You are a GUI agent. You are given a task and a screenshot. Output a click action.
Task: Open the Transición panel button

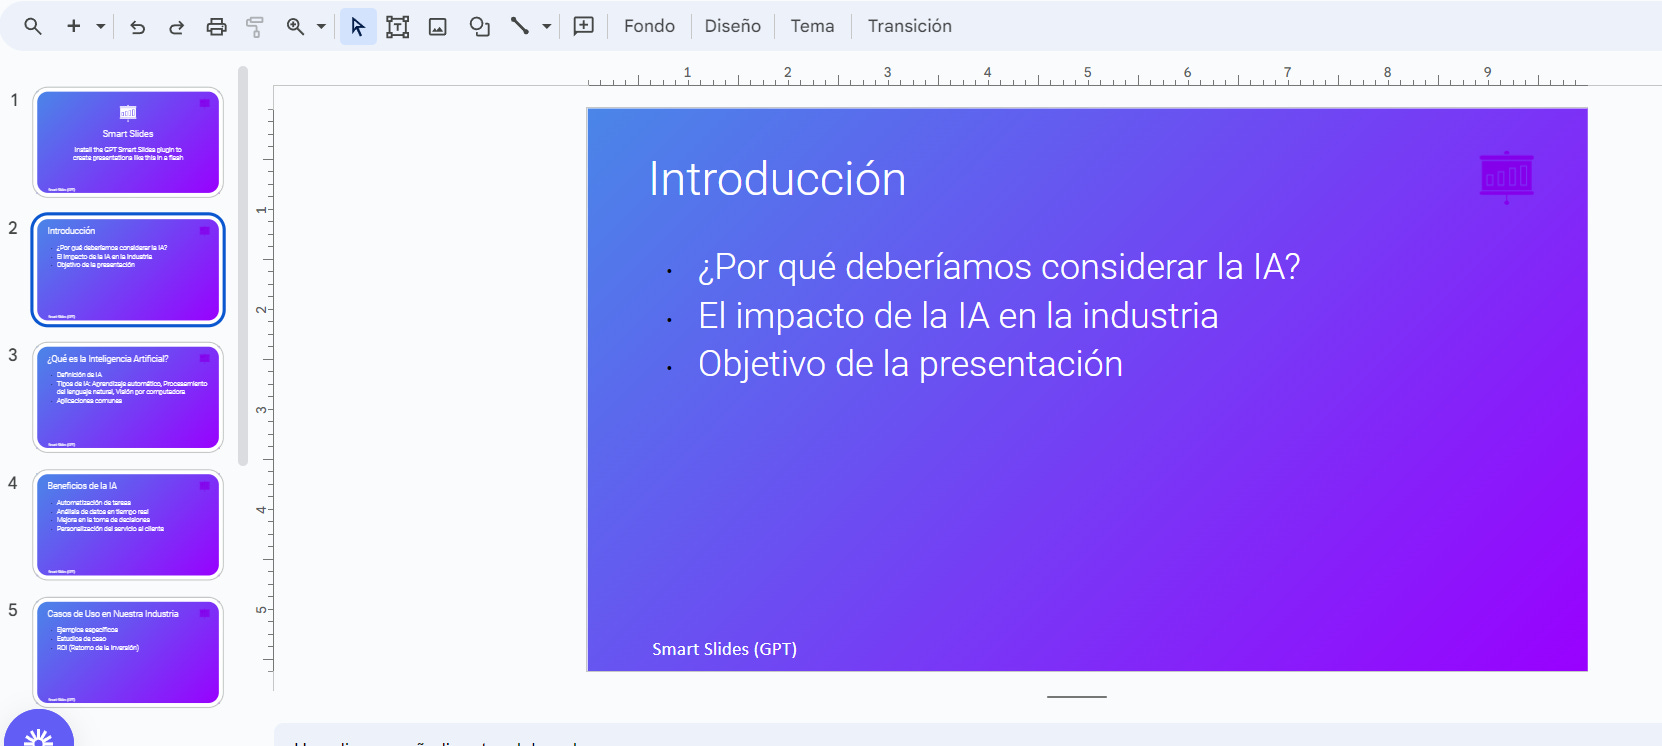tap(910, 26)
